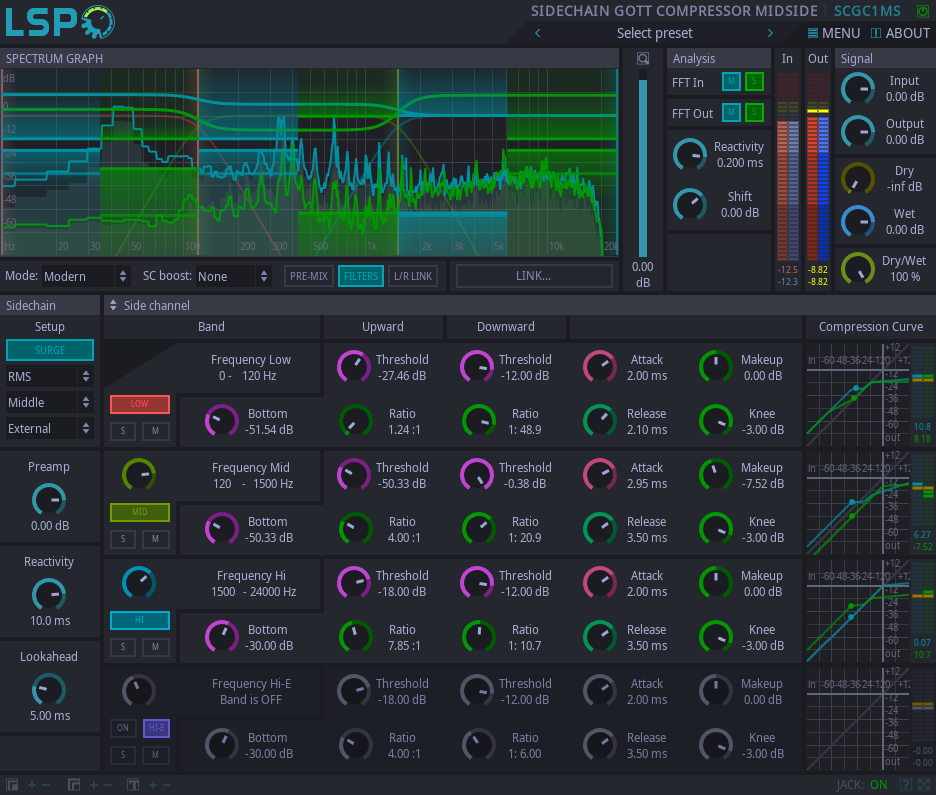Click the power icon in the top-right corner
This screenshot has width=936, height=795.
(x=922, y=10)
